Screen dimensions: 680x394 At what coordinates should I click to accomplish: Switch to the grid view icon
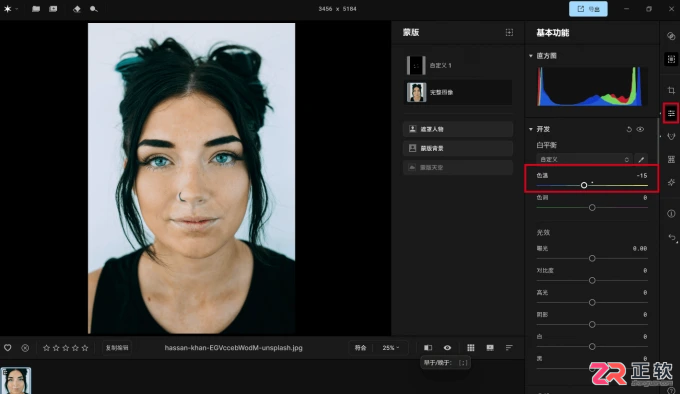click(471, 348)
